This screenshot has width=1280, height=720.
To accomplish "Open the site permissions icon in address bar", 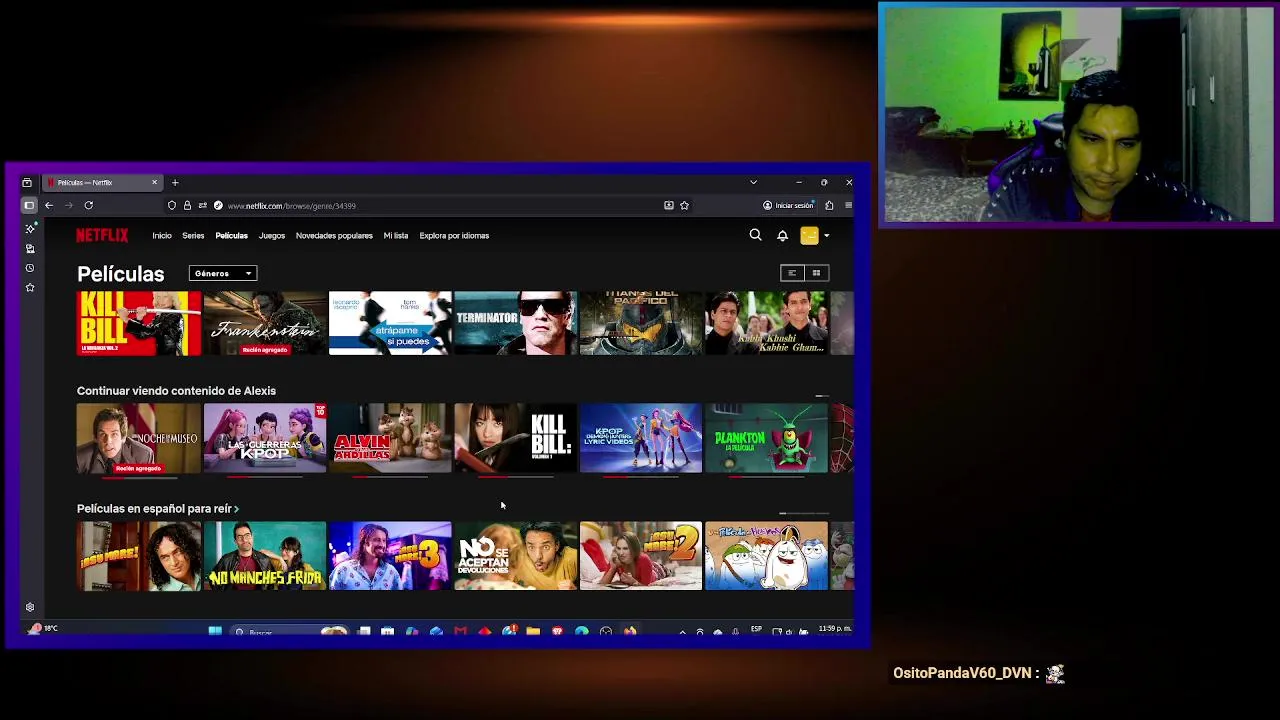I will [x=202, y=205].
